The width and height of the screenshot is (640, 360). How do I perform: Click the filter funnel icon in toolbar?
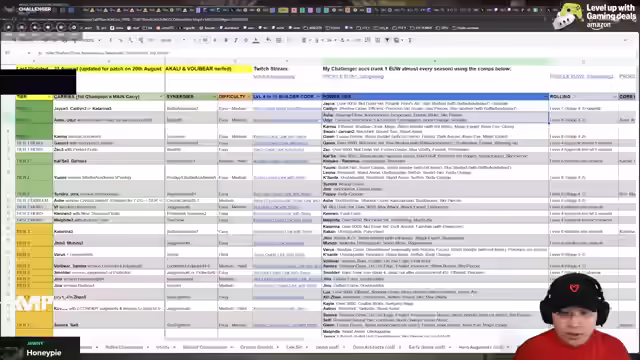coord(387,40)
